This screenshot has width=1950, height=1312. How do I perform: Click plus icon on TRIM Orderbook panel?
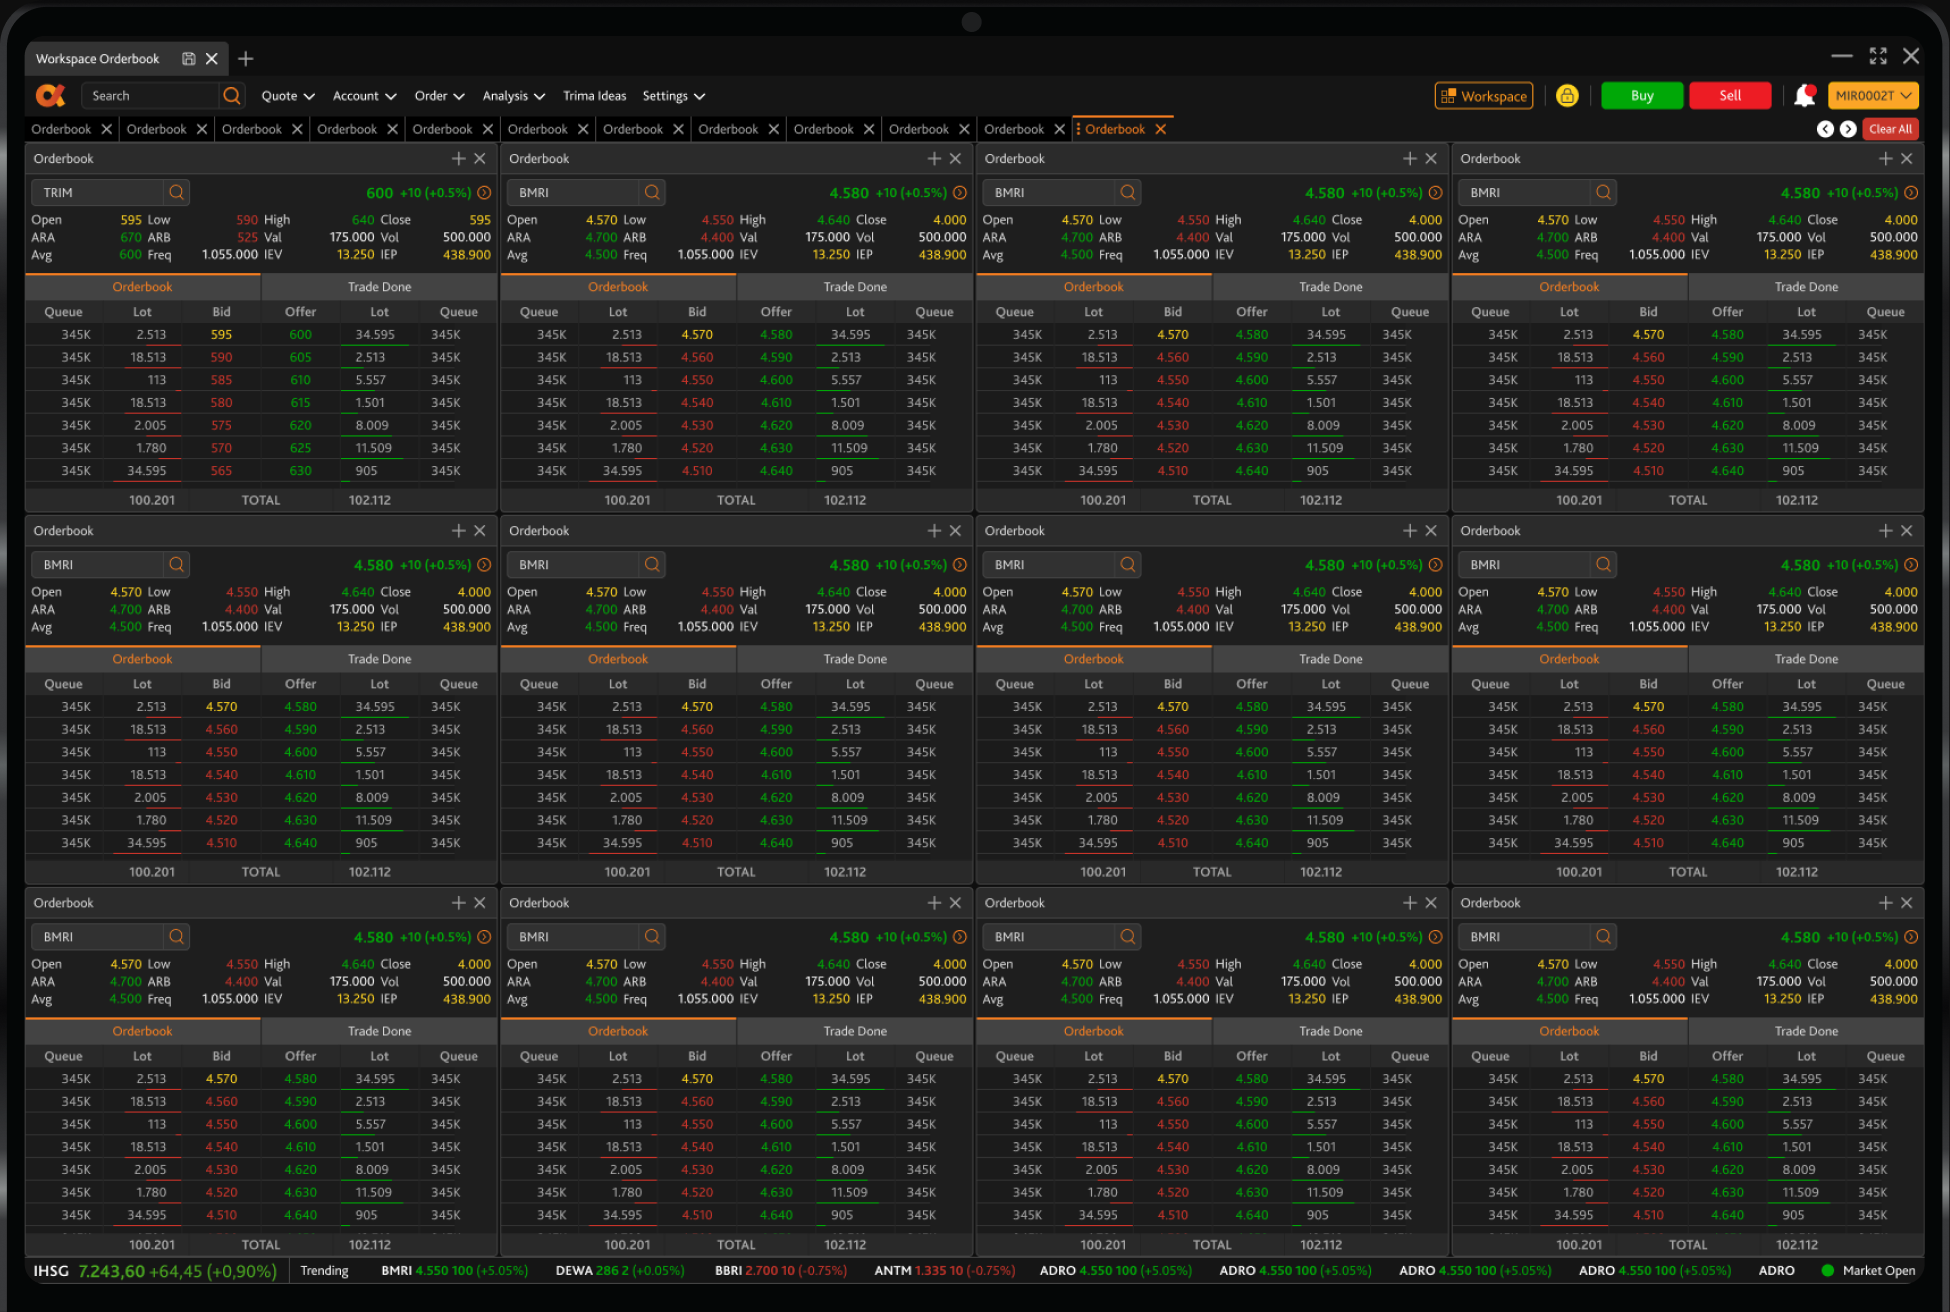(458, 159)
